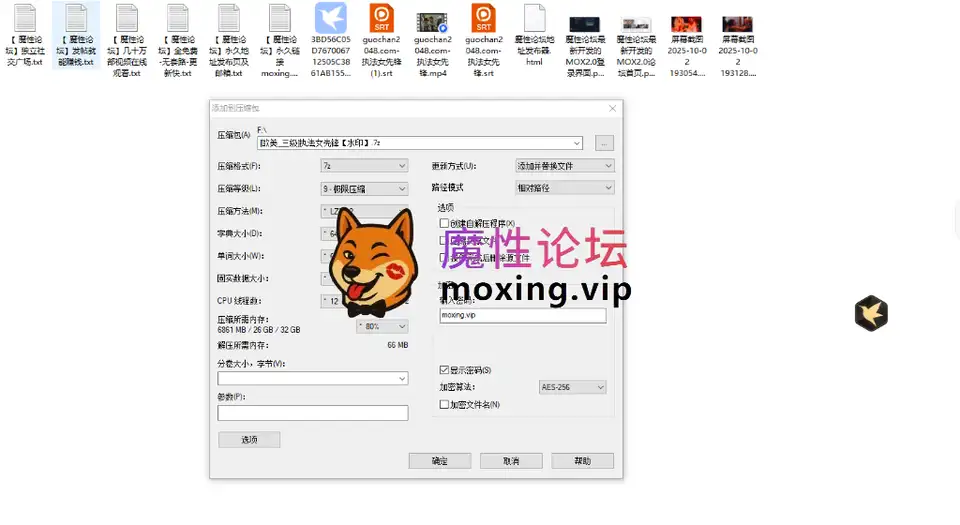The image size is (960, 525).
Task: Open the 80% memory usage dropdown
Action: (382, 327)
